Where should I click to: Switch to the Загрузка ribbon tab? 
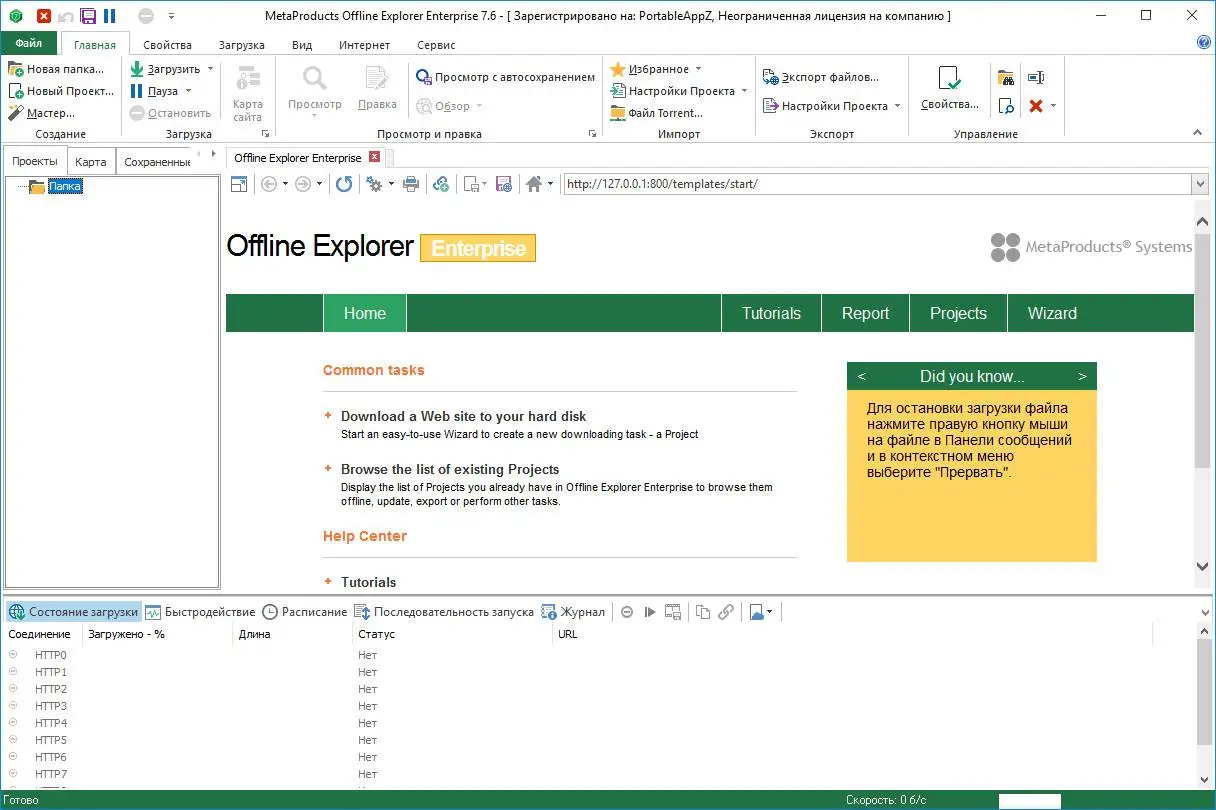pyautogui.click(x=241, y=45)
